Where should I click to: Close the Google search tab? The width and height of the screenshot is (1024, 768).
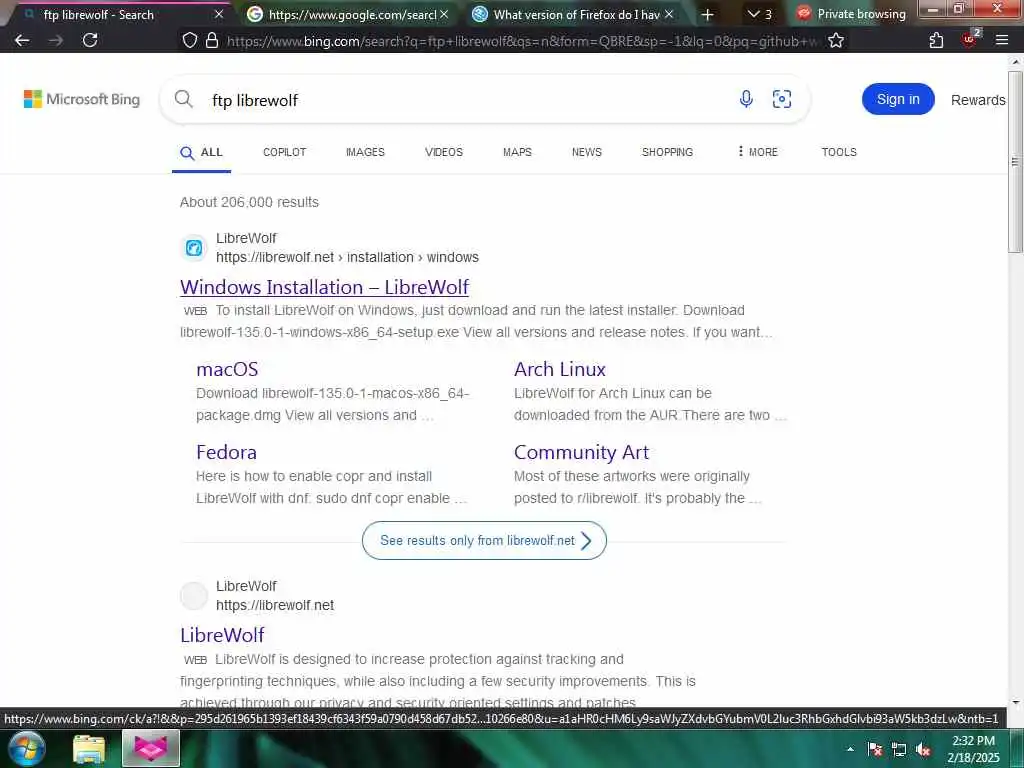tap(444, 14)
